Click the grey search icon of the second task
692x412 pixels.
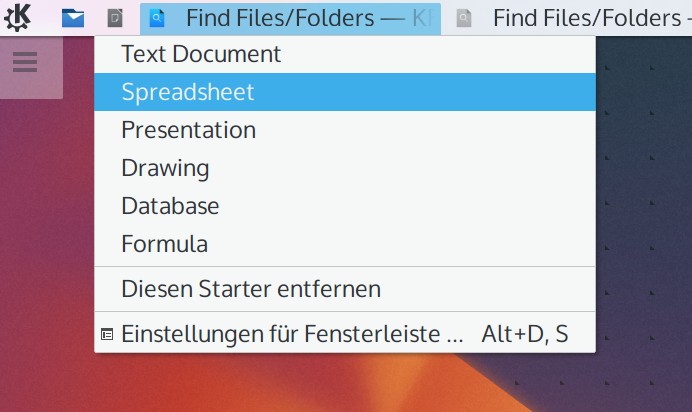point(464,18)
